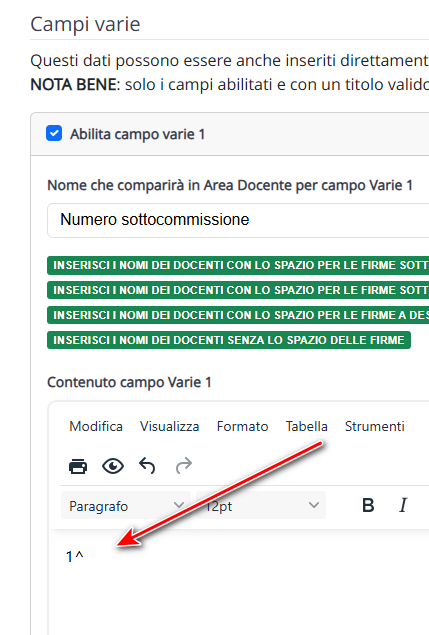Open preview with the eye icon
The height and width of the screenshot is (635, 429).
point(113,466)
